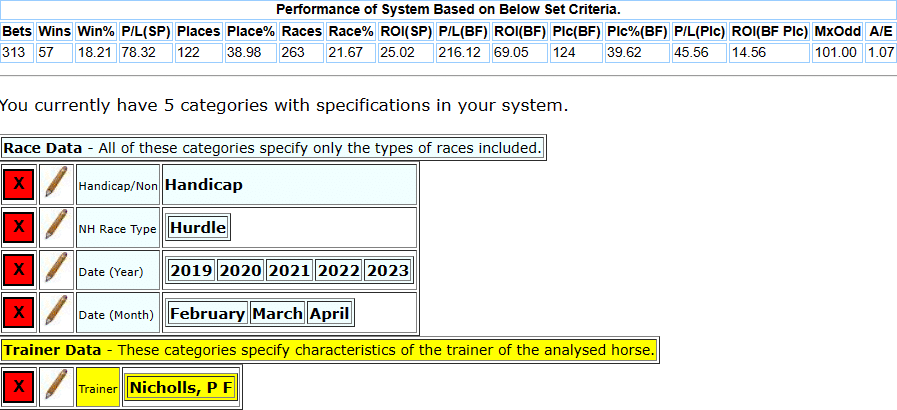The image size is (897, 410).
Task: Click the Handicap value cell
Action: tap(289, 185)
